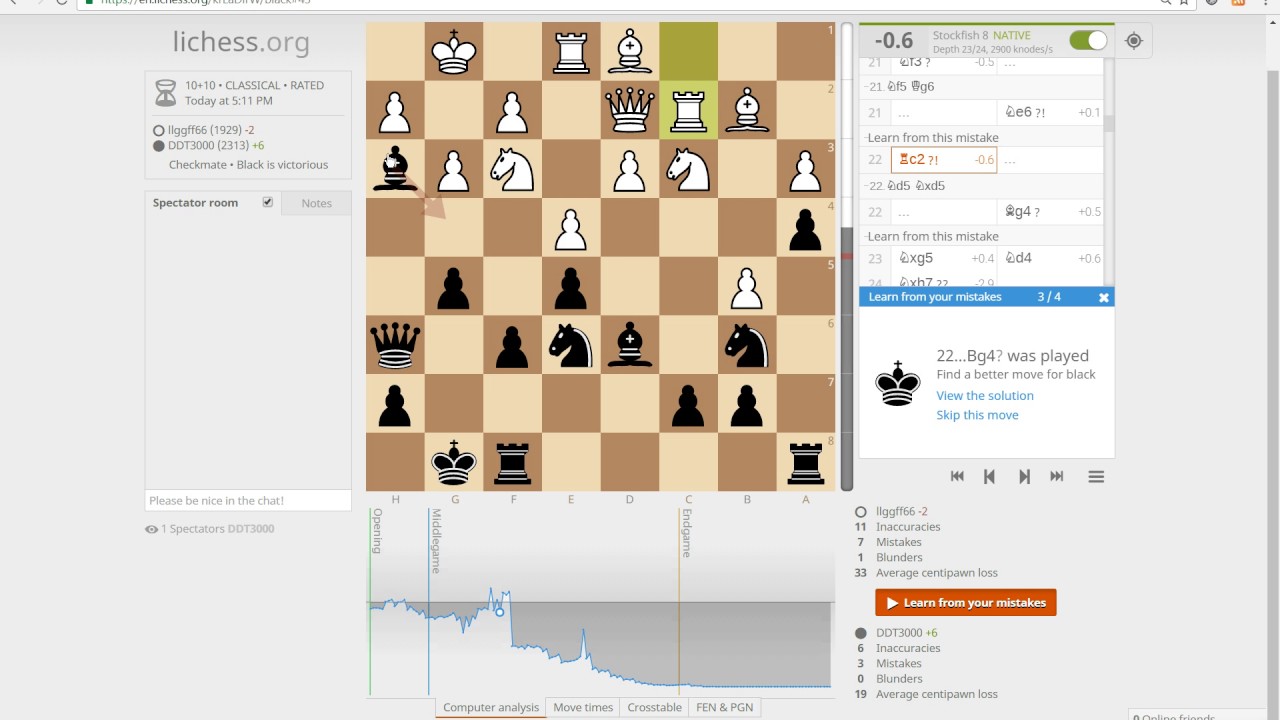This screenshot has width=1280, height=720.
Task: Open the Move times tab
Action: point(583,707)
